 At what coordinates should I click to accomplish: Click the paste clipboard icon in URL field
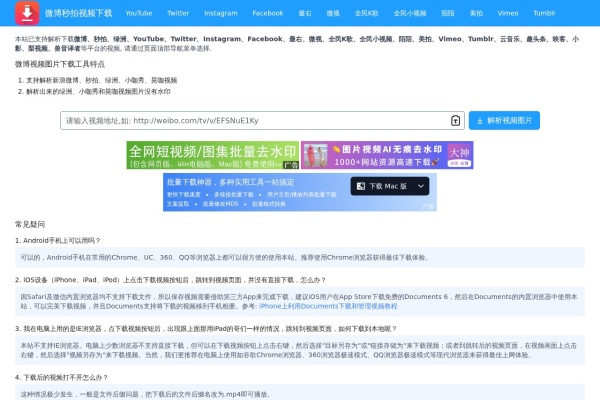click(455, 121)
